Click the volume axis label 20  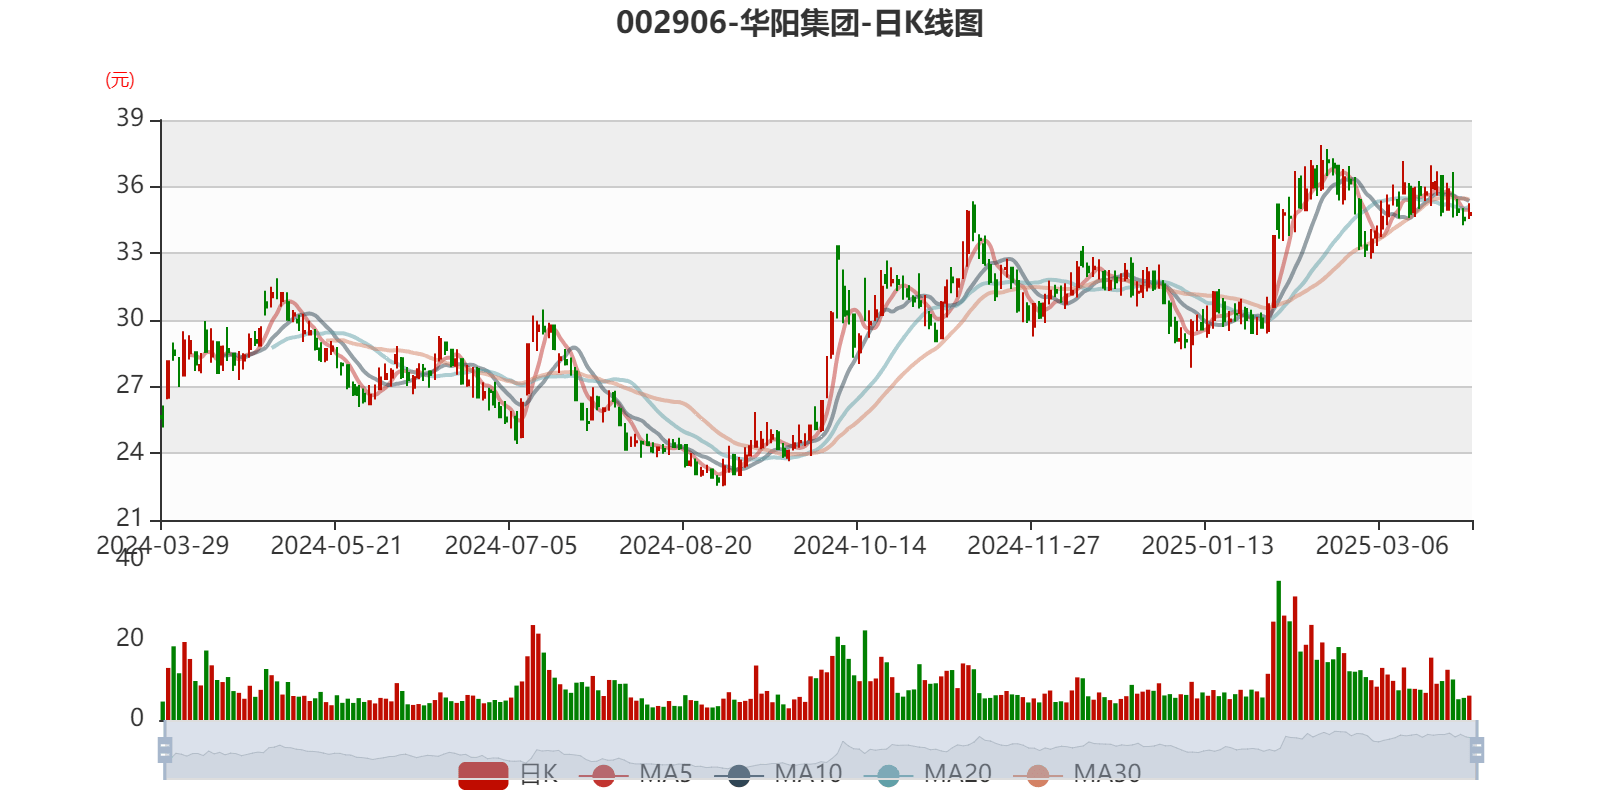point(130,638)
